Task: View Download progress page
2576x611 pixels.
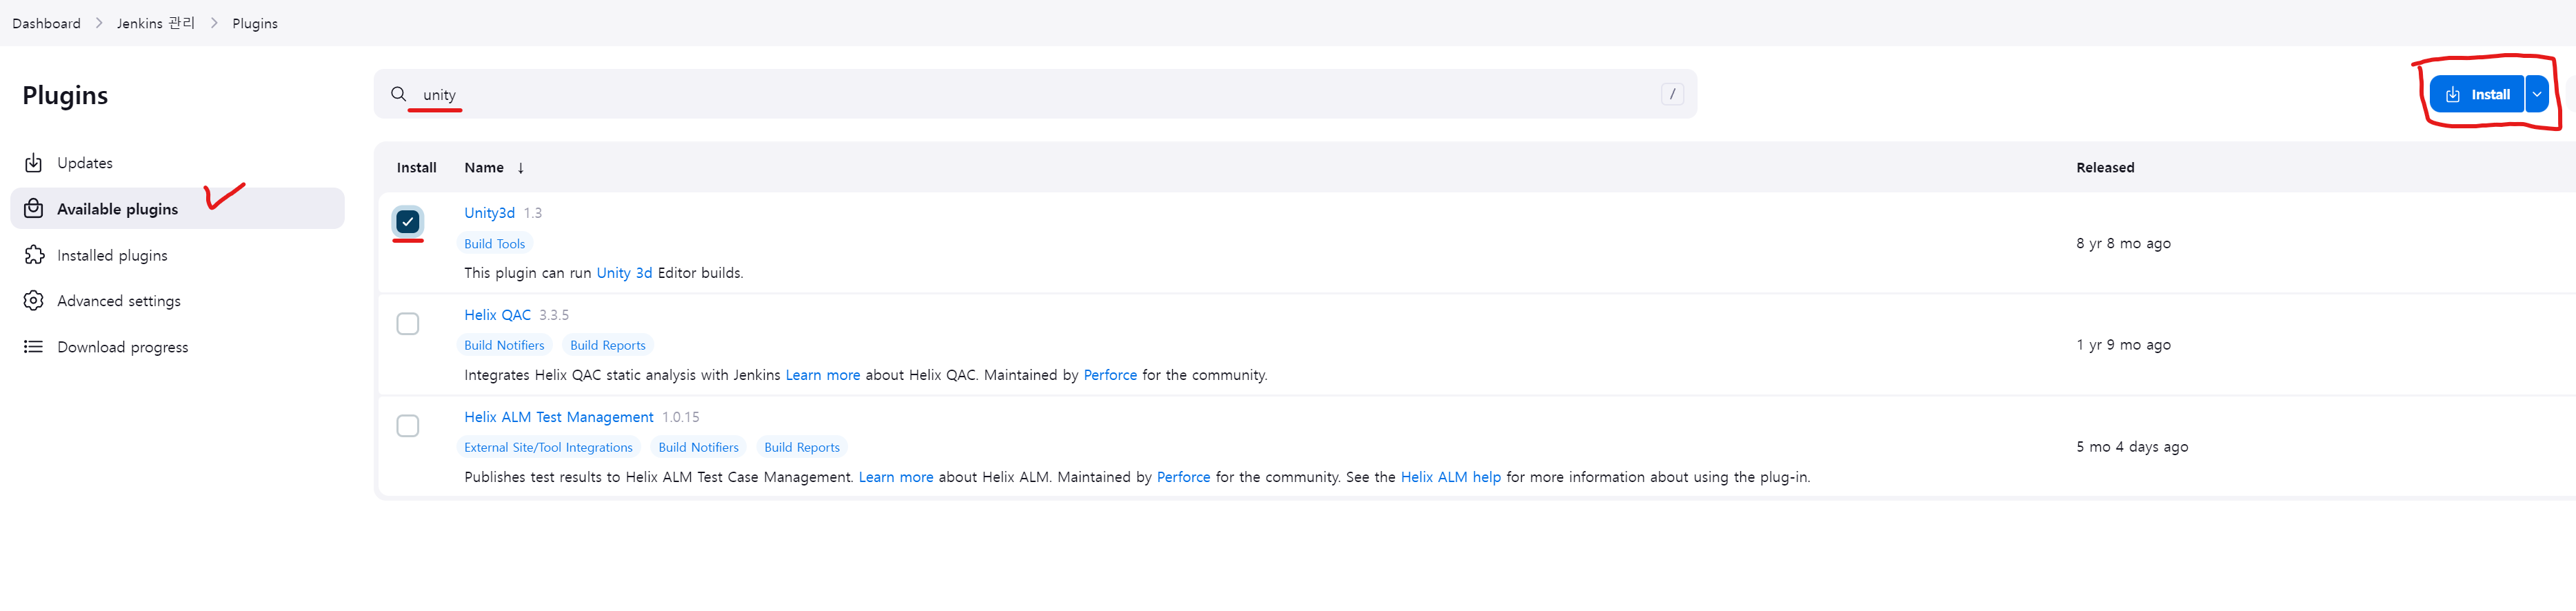Action: click(178, 347)
